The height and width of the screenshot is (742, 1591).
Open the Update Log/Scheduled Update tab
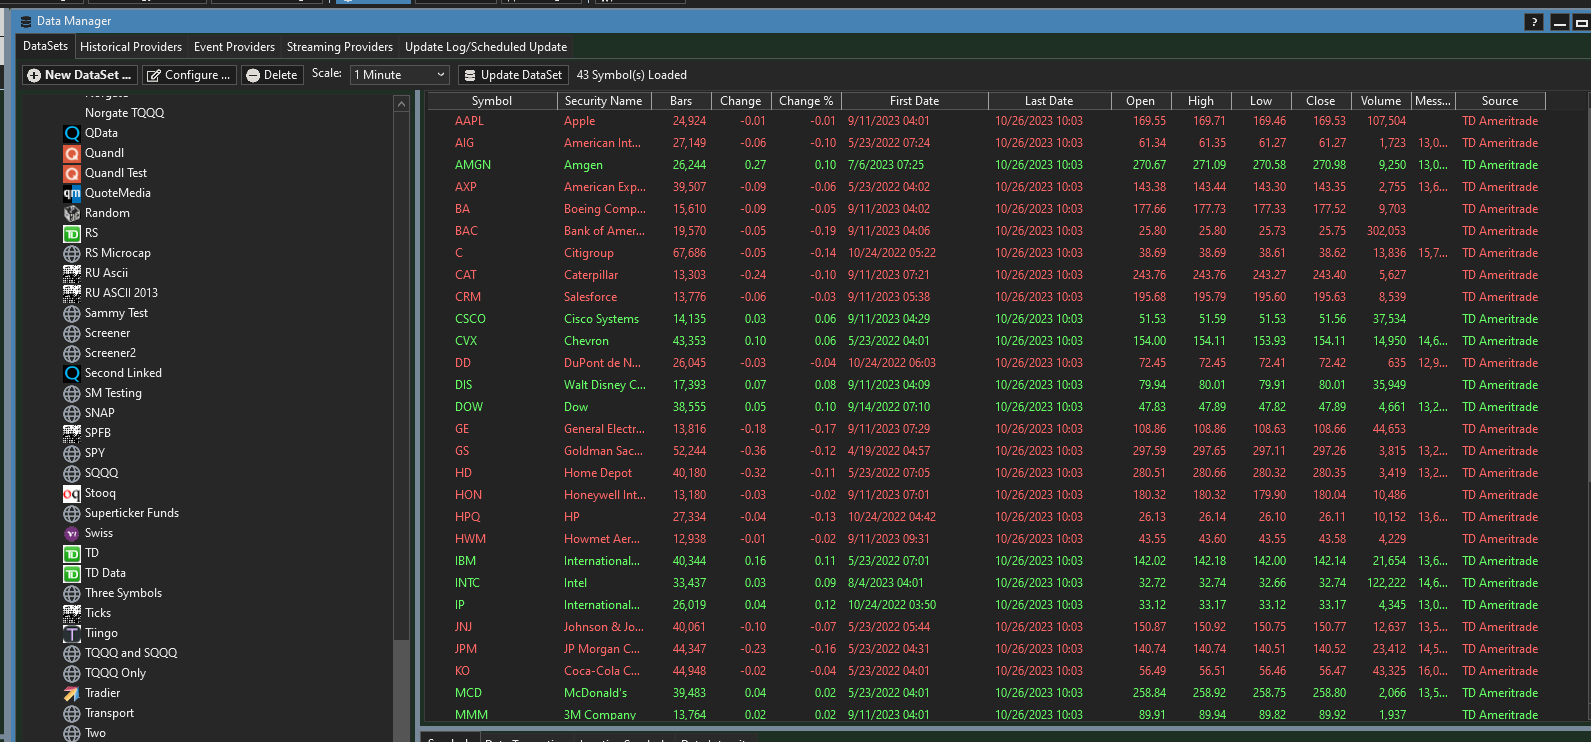pyautogui.click(x=486, y=47)
